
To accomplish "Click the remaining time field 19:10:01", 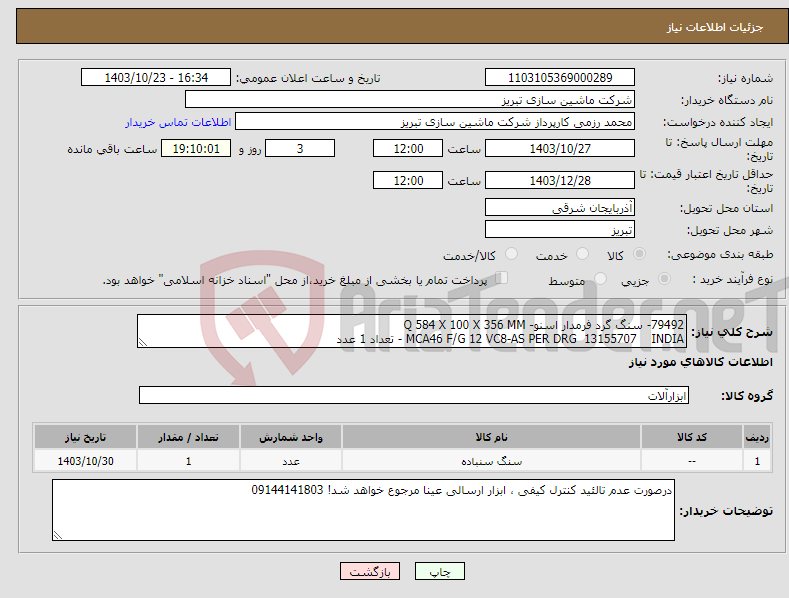I will tap(196, 148).
